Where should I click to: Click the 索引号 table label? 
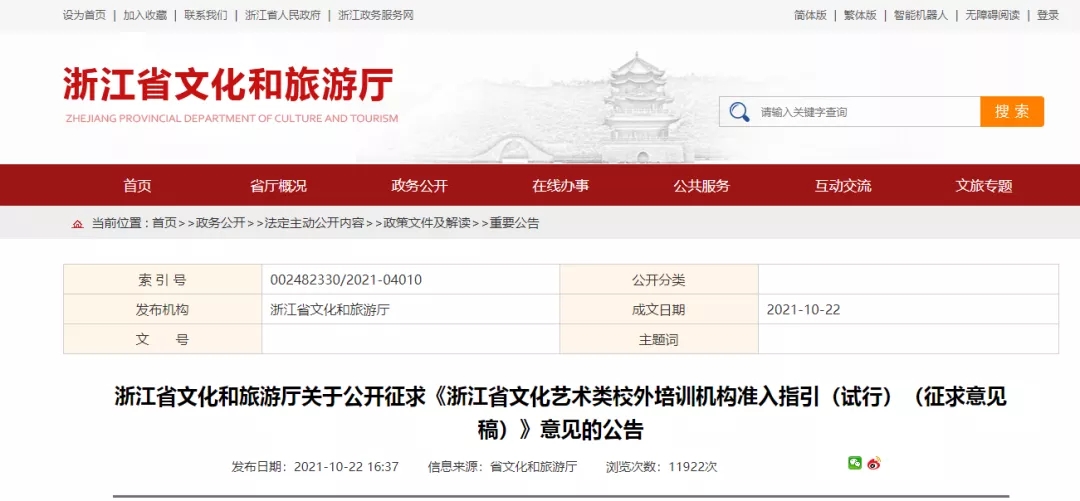tap(162, 280)
